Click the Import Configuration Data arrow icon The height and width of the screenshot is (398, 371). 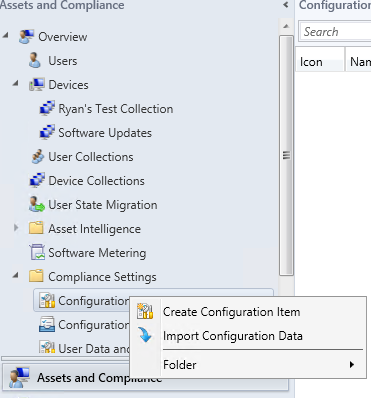tap(145, 335)
